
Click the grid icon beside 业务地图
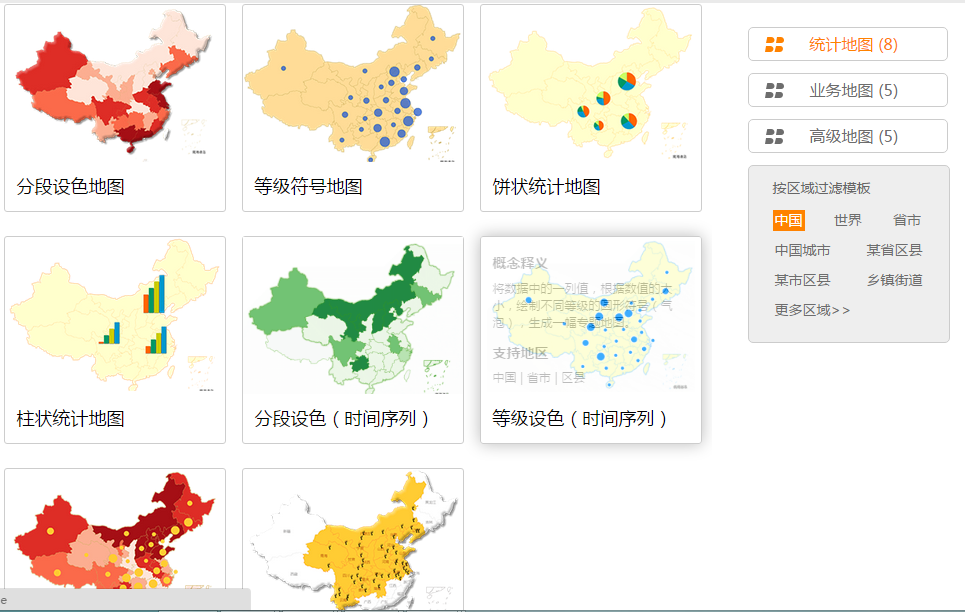click(x=776, y=89)
